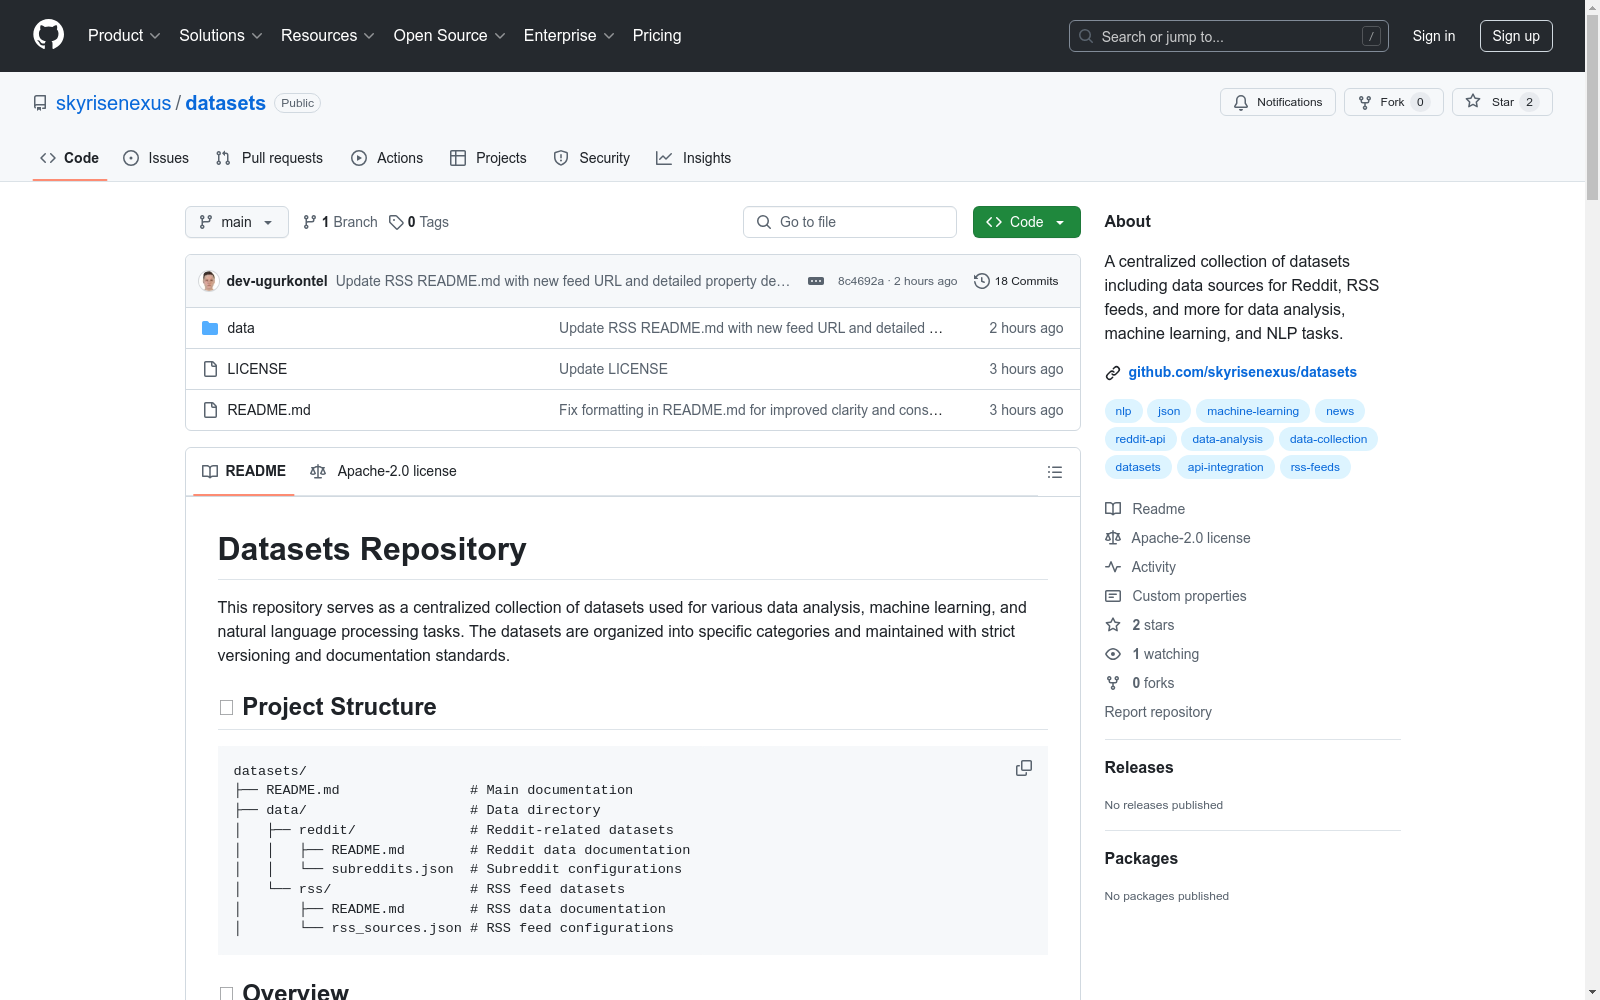Select the rss-feeds topic tag
Viewport: 1600px width, 1000px height.
point(1315,467)
